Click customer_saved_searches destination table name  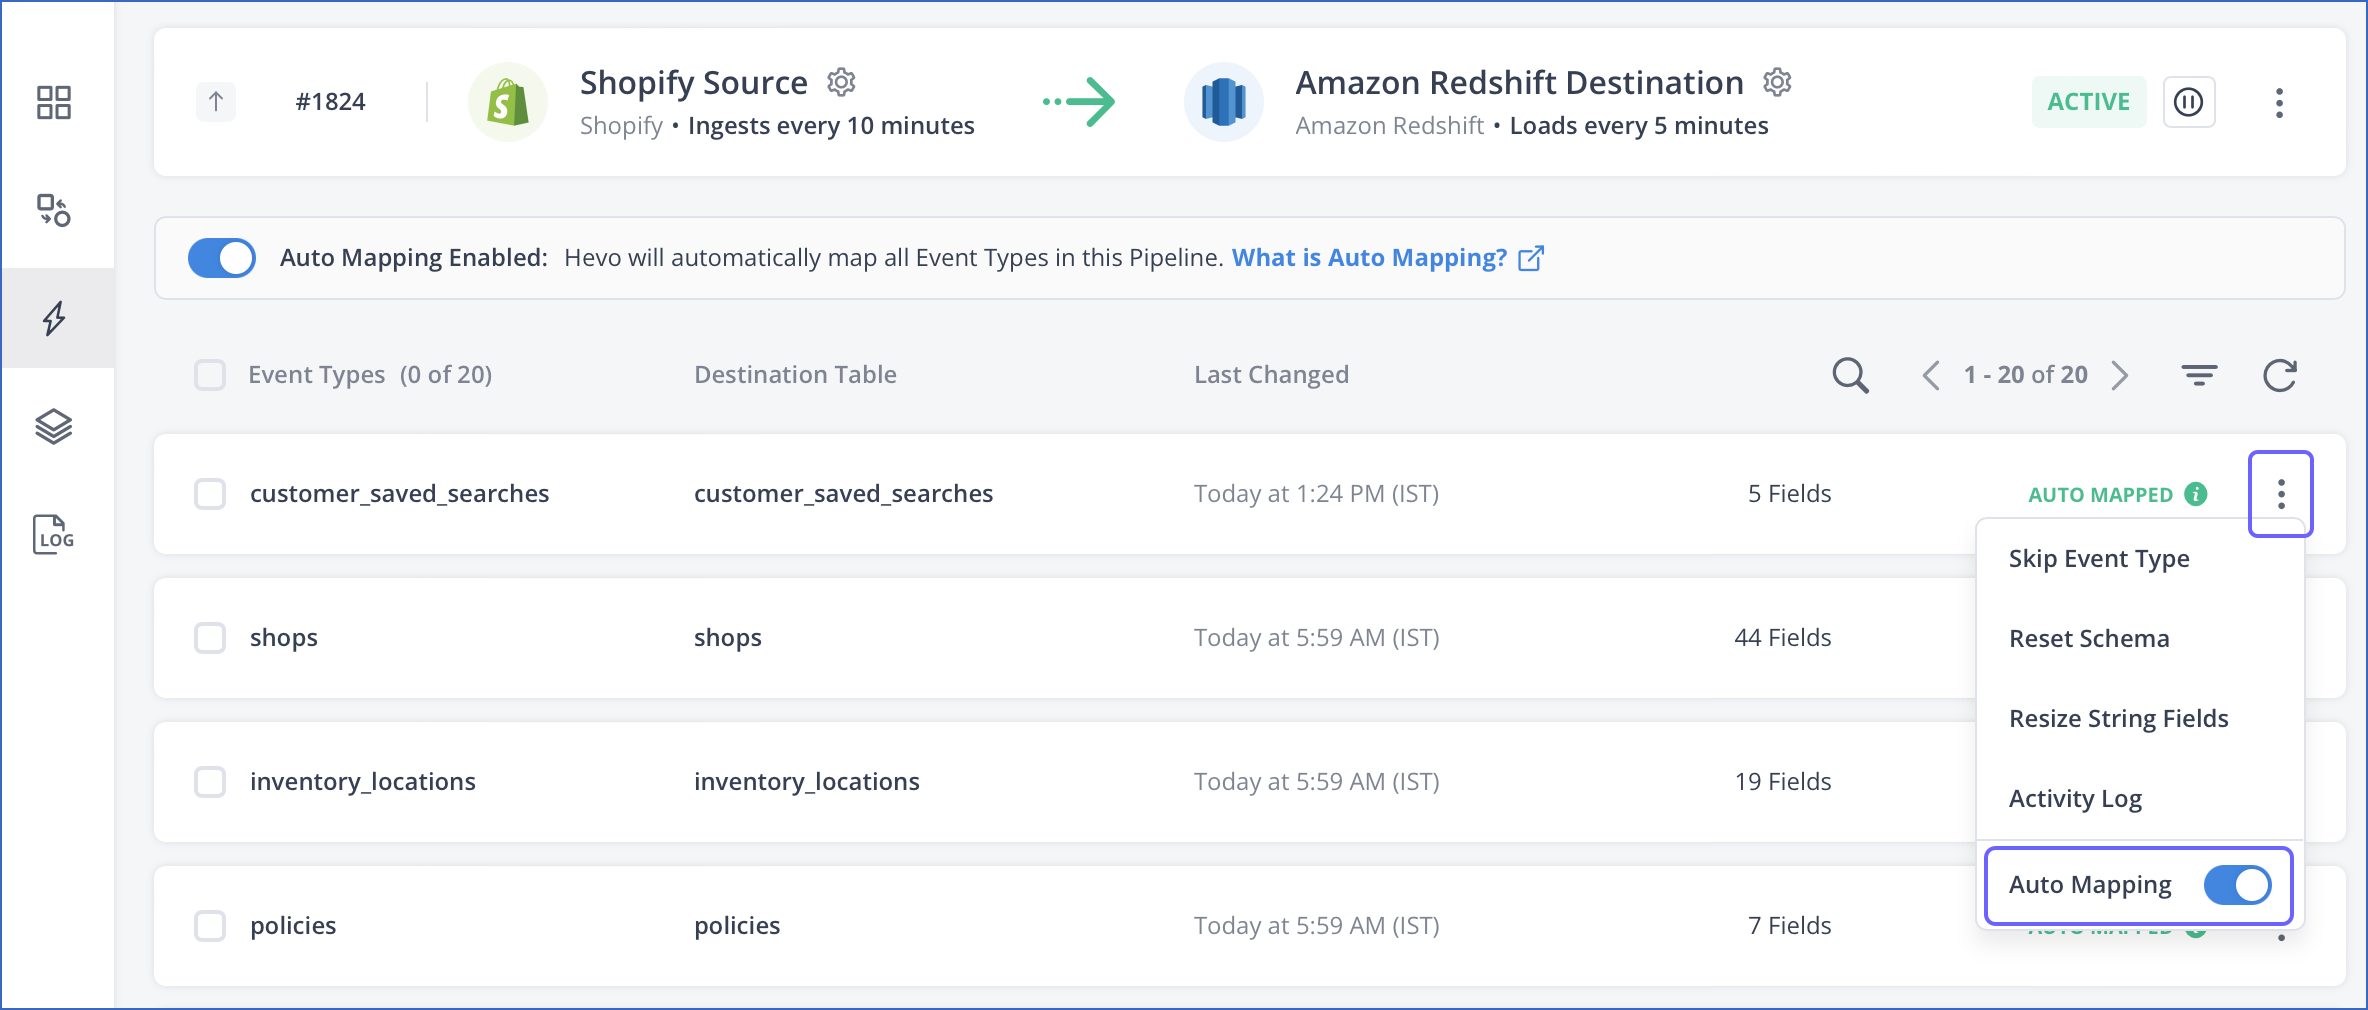click(x=844, y=494)
